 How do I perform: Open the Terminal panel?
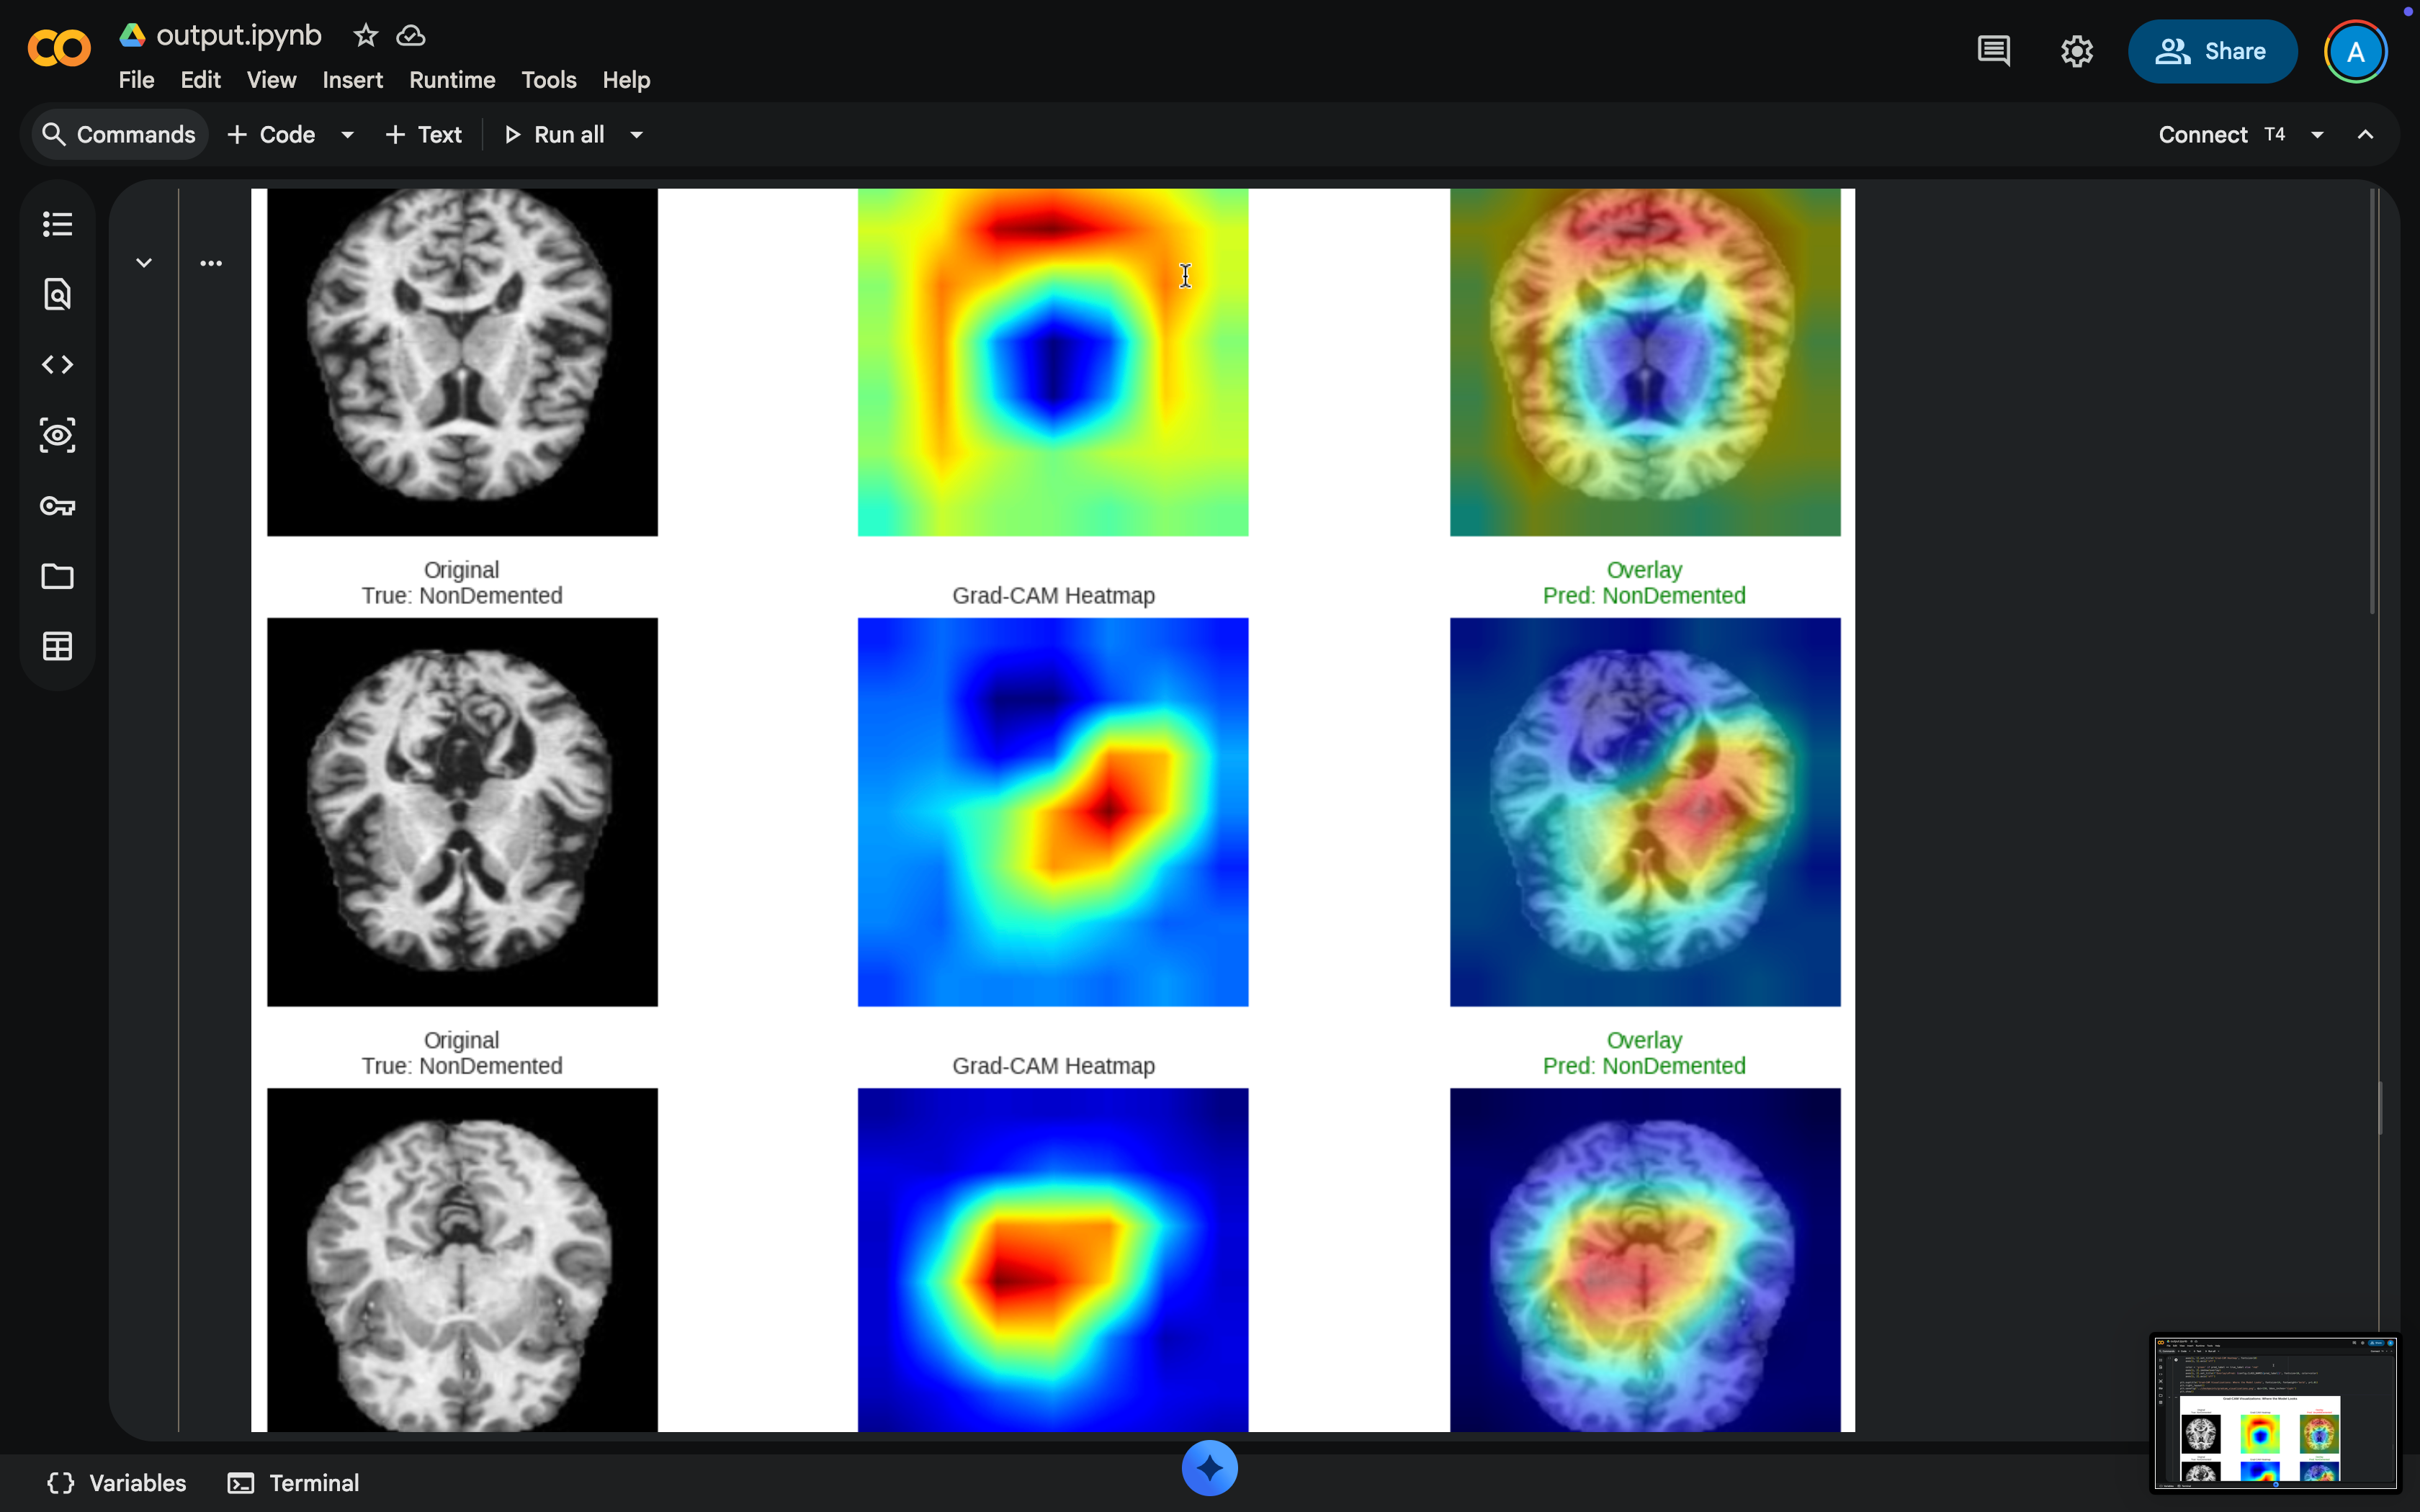coord(294,1482)
